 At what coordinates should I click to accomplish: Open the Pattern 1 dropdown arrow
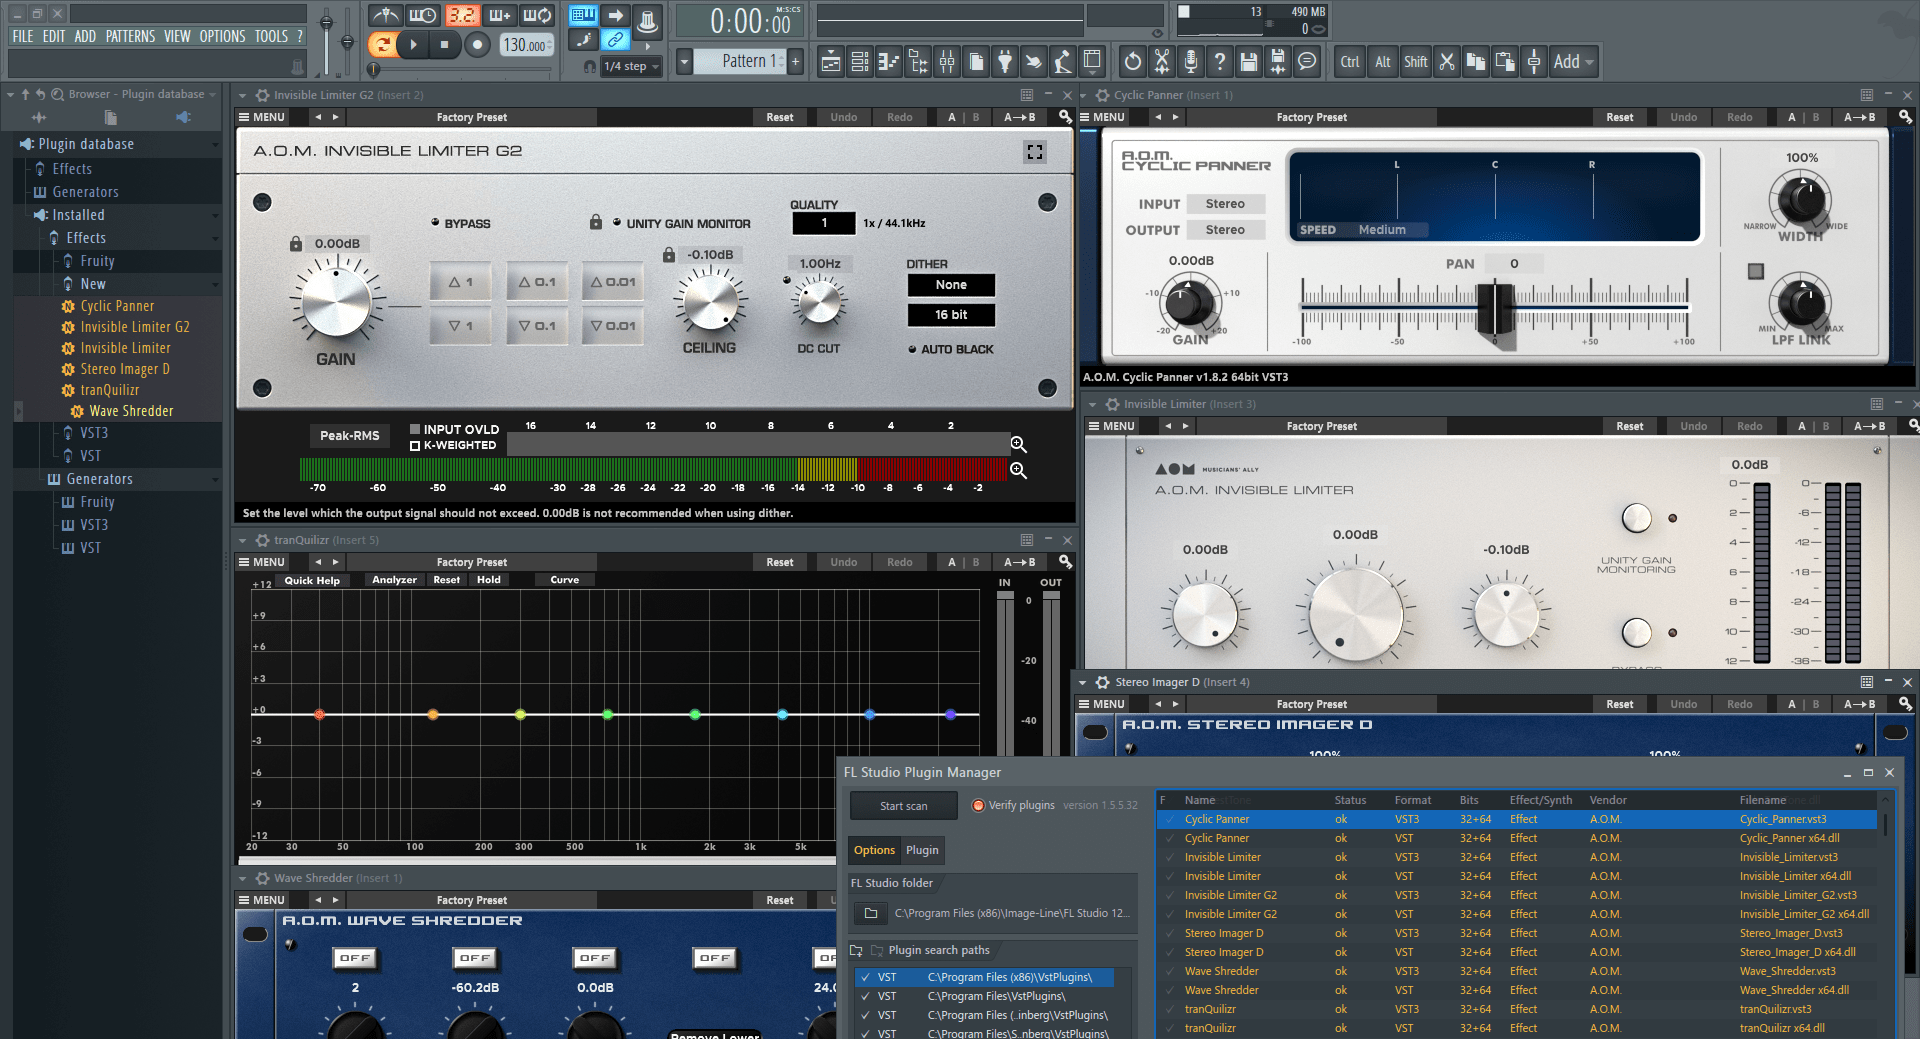tap(684, 62)
